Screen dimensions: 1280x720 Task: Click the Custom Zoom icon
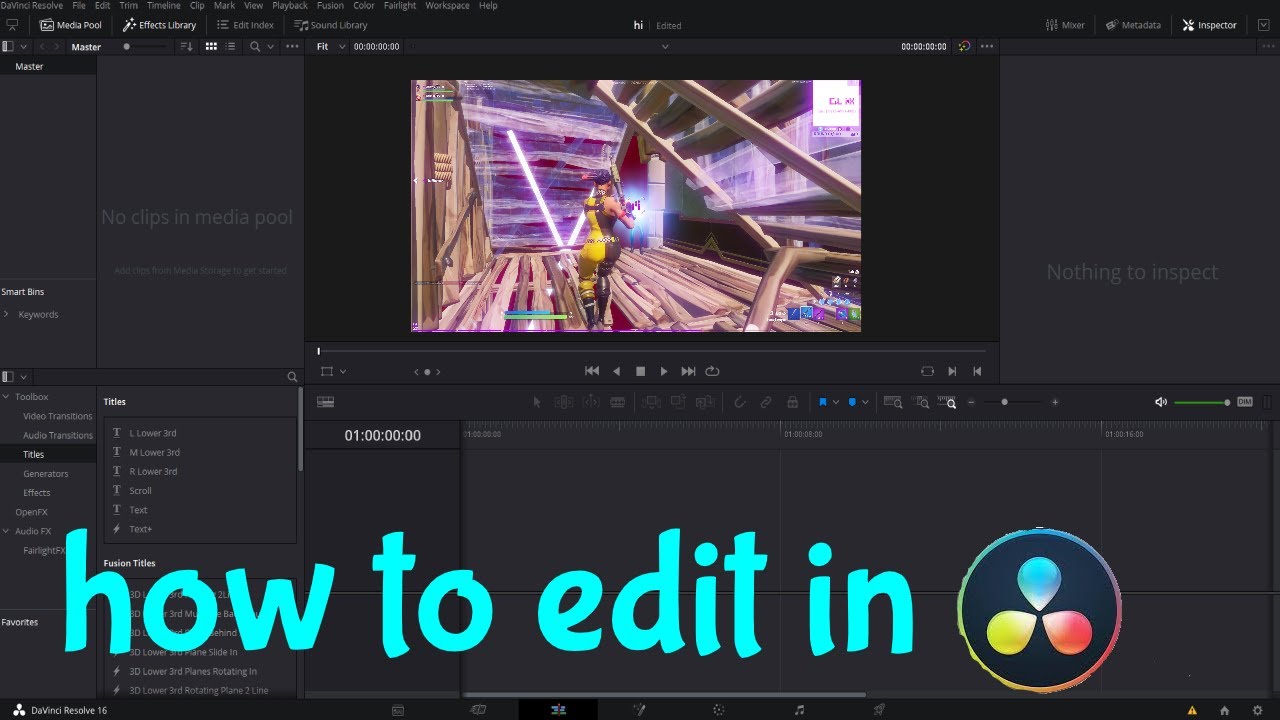[949, 402]
